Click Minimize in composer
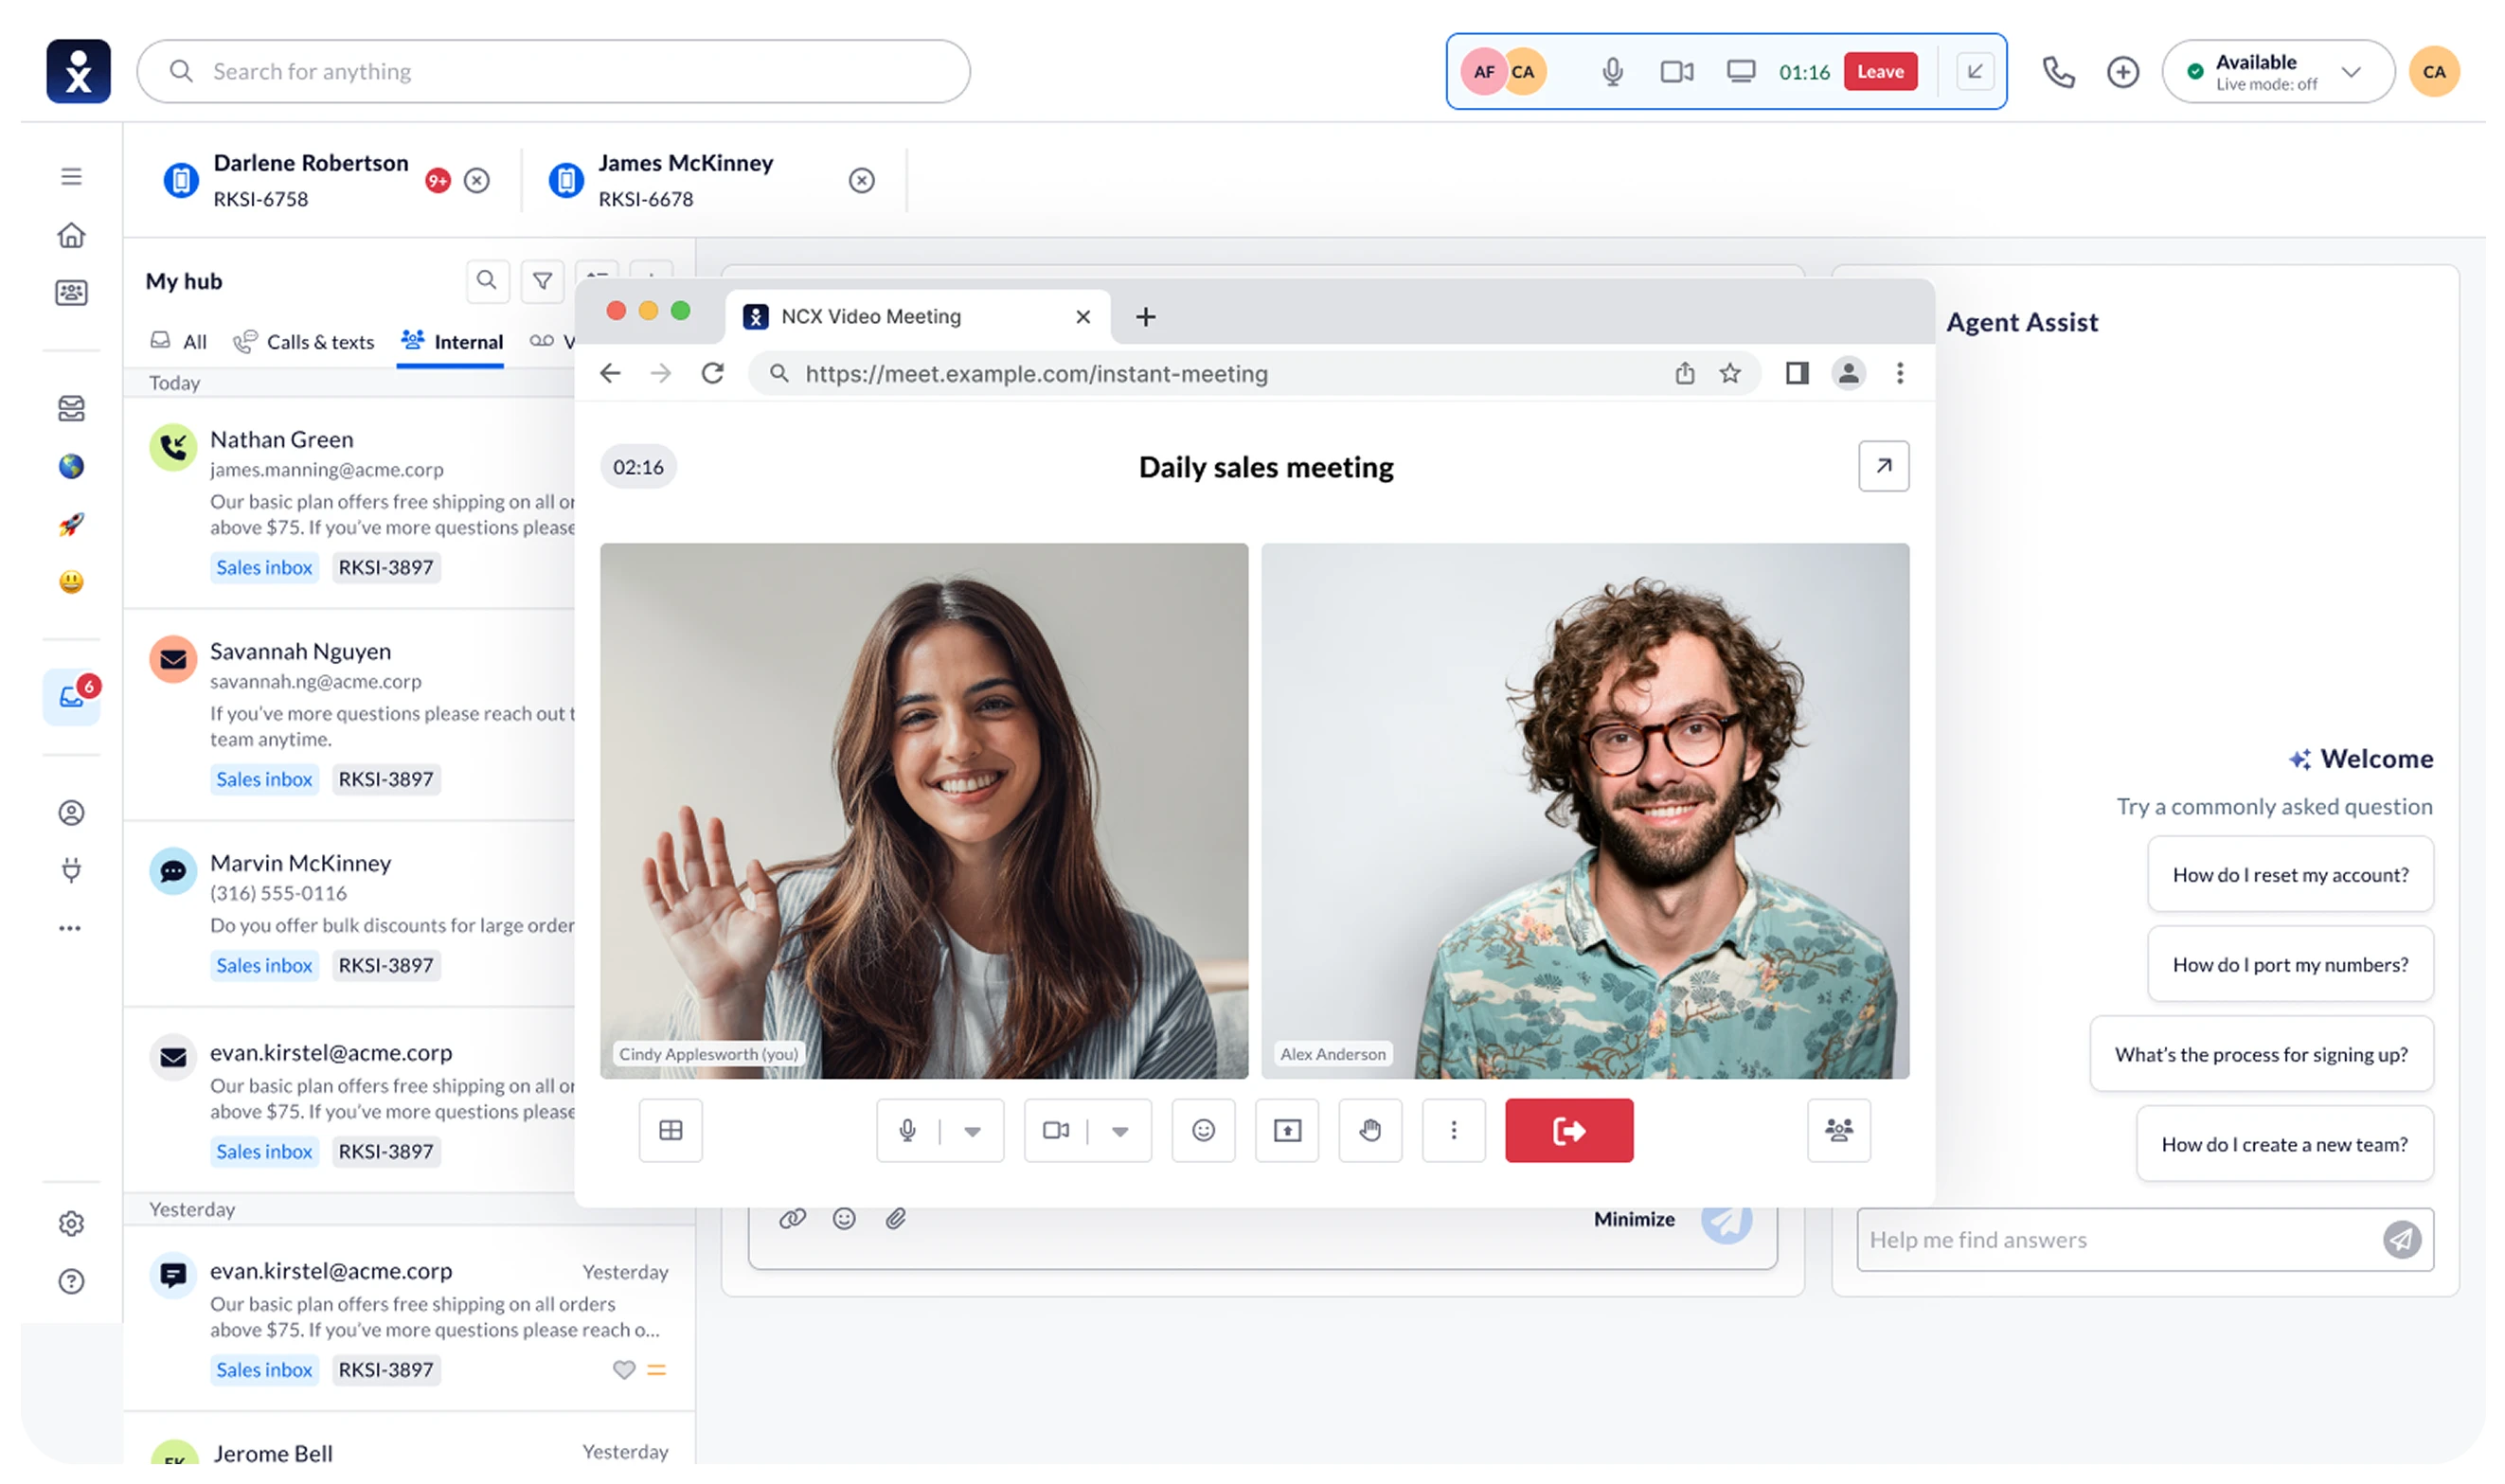The width and height of the screenshot is (2505, 1484). click(1634, 1220)
